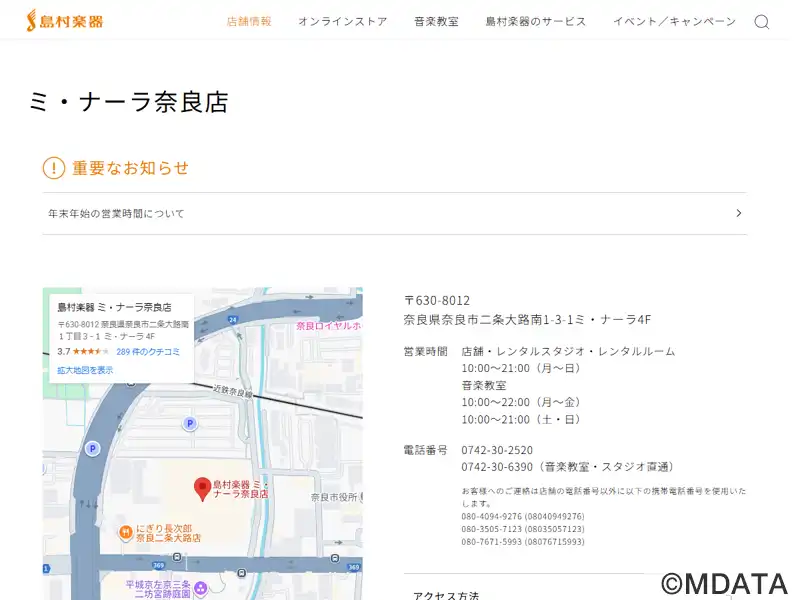The height and width of the screenshot is (600, 800).
Task: Open the オンラインストア menu
Action: [x=343, y=21]
